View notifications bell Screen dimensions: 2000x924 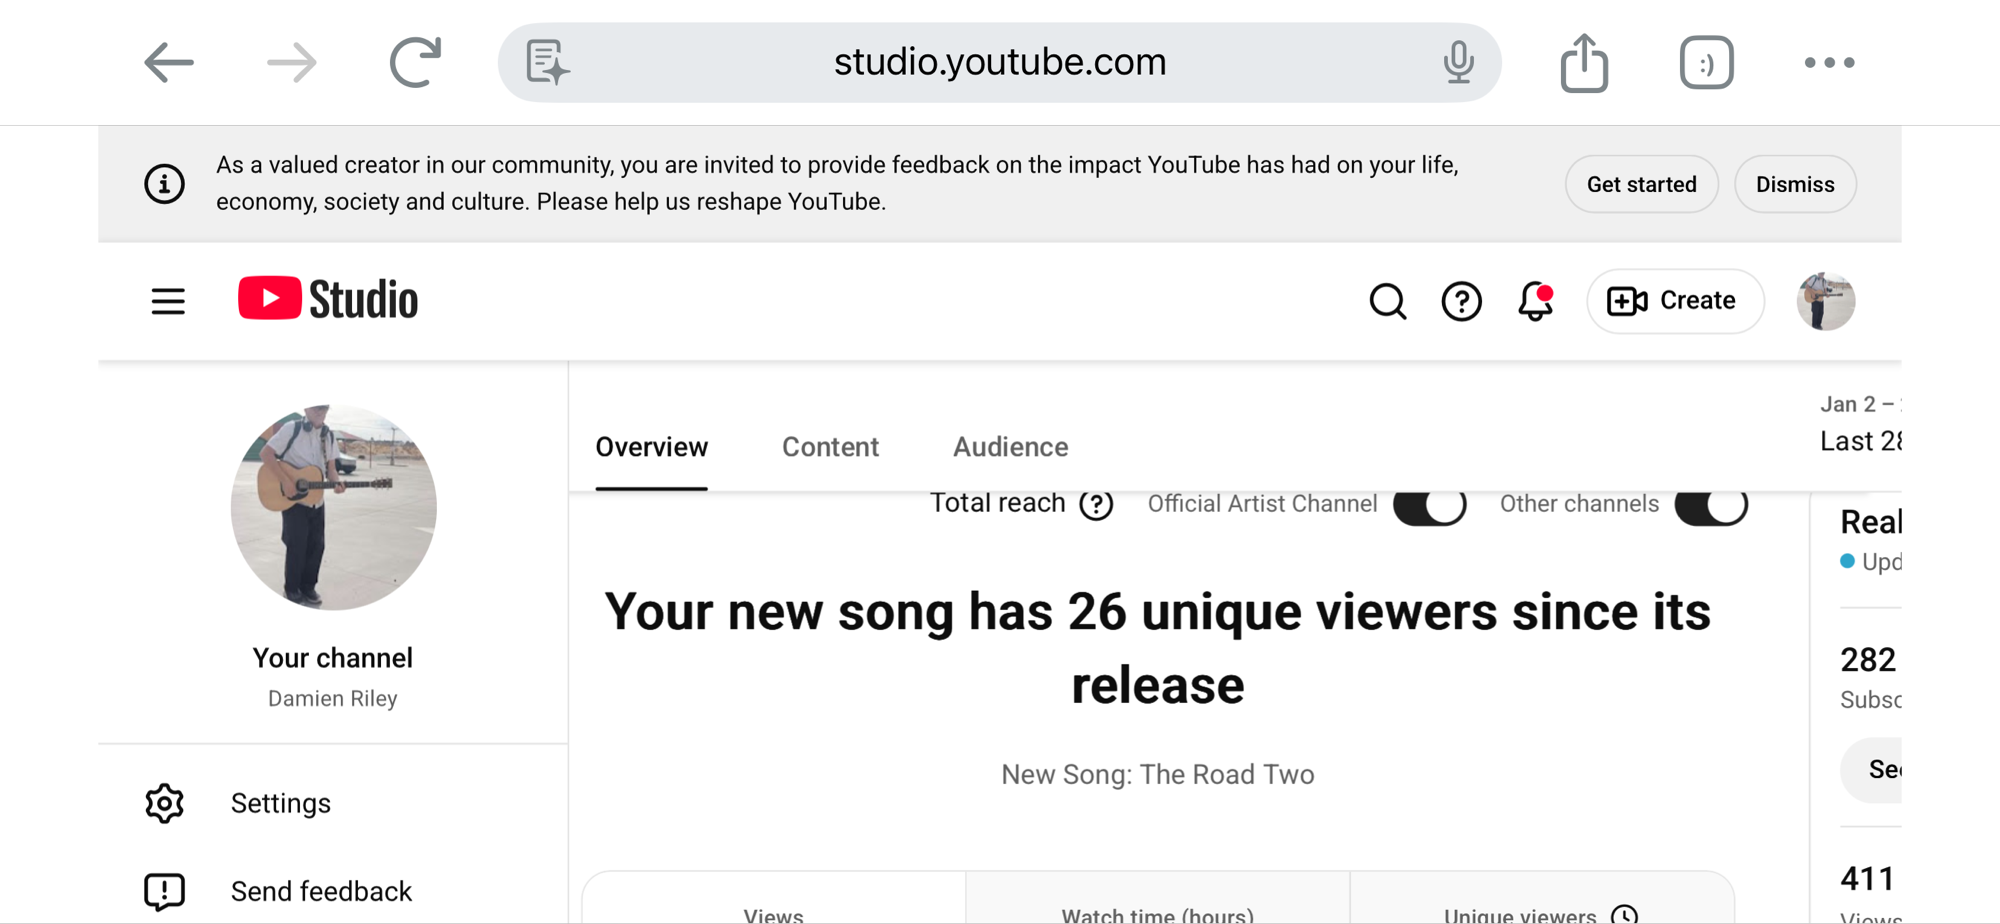pyautogui.click(x=1535, y=301)
